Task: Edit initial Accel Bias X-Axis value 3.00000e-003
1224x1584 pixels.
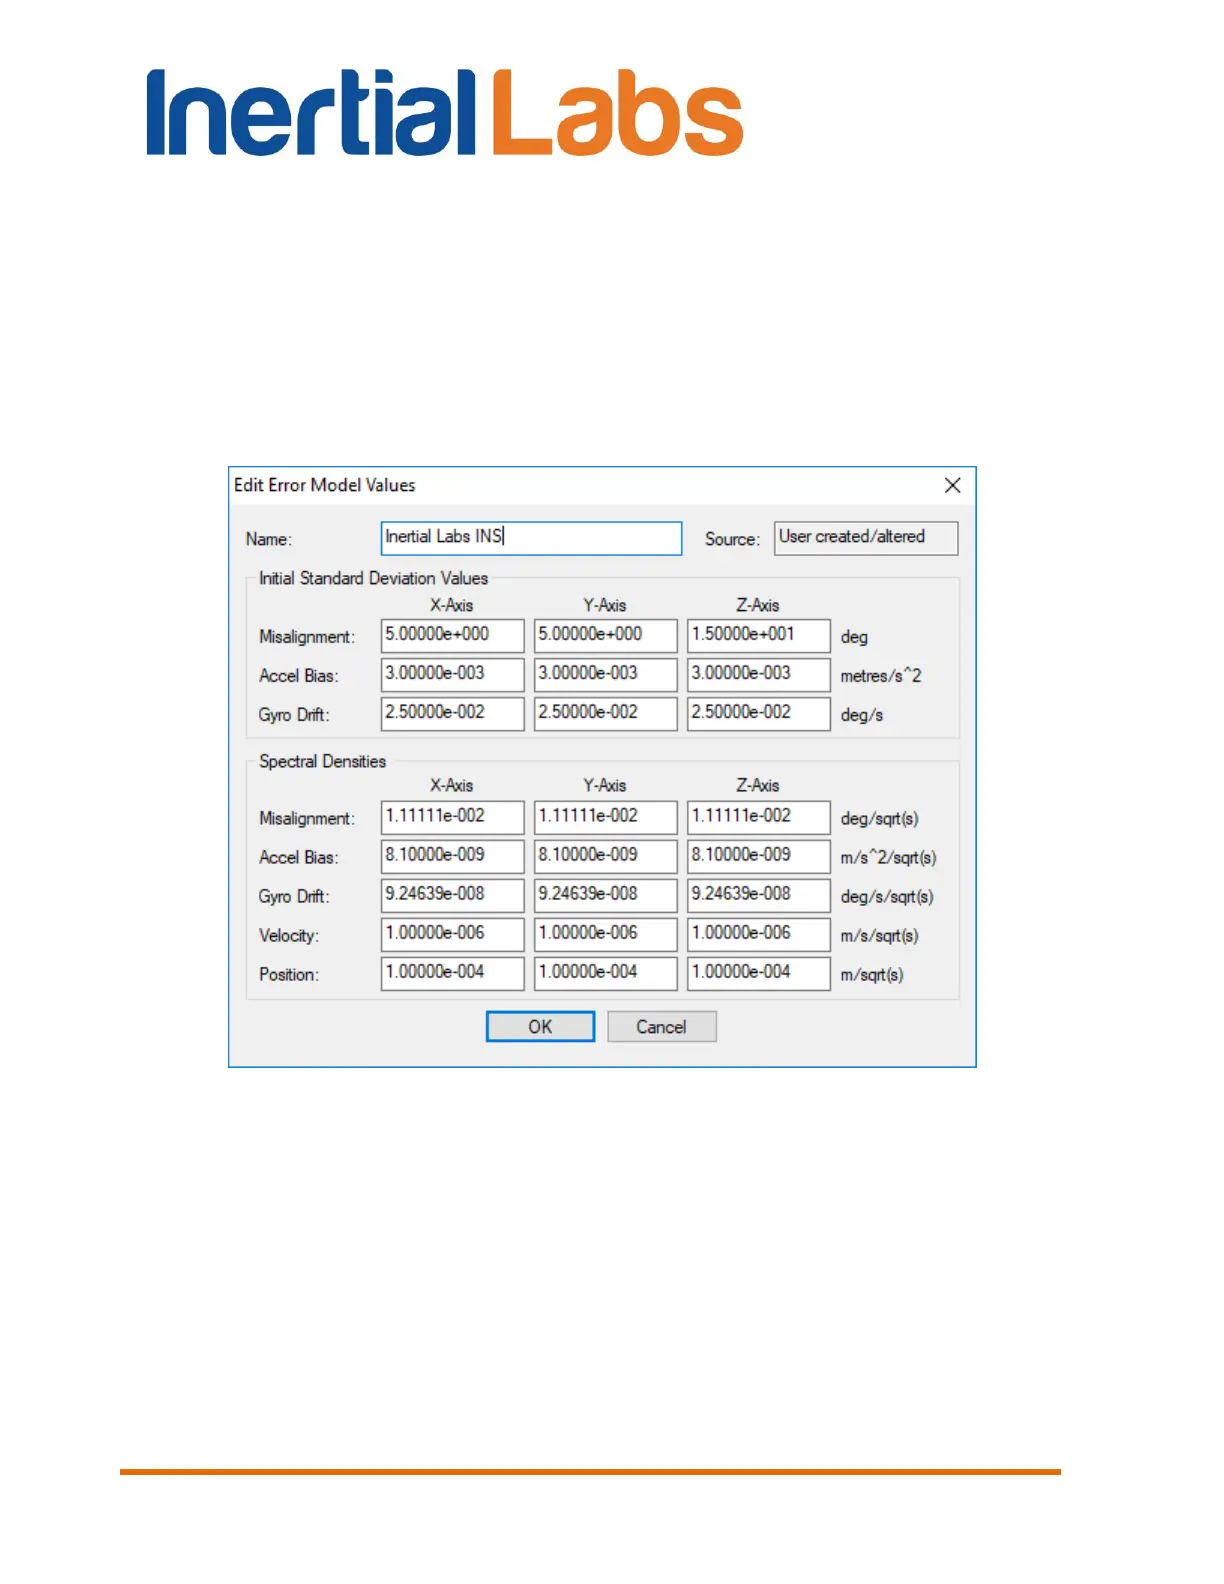Action: click(x=452, y=674)
